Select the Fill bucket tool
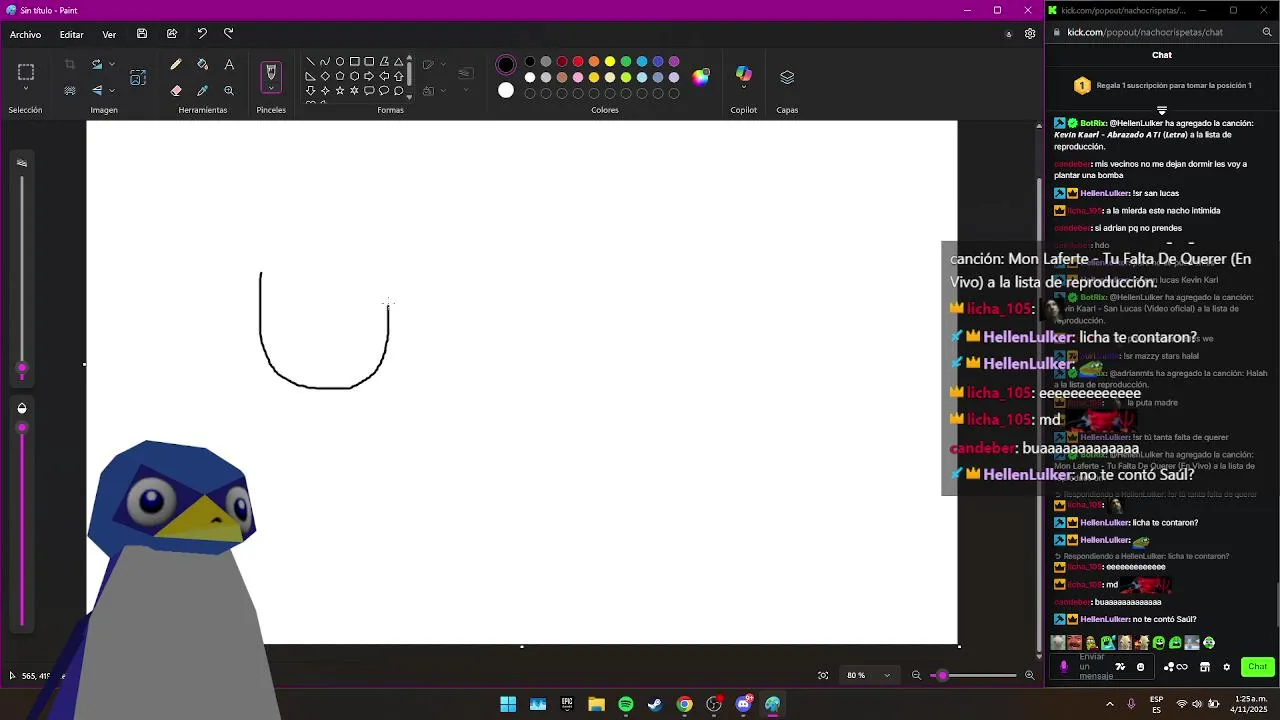 tap(202, 65)
